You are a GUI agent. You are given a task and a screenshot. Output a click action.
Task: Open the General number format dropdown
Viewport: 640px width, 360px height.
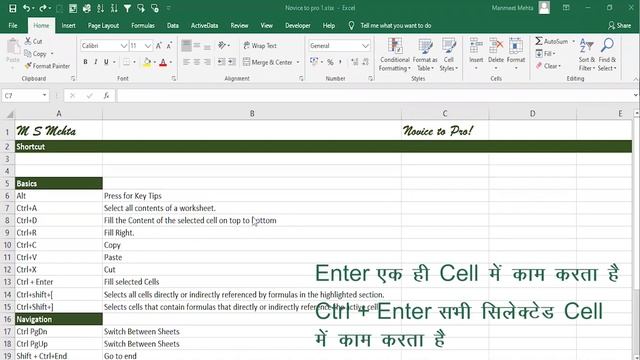point(365,46)
